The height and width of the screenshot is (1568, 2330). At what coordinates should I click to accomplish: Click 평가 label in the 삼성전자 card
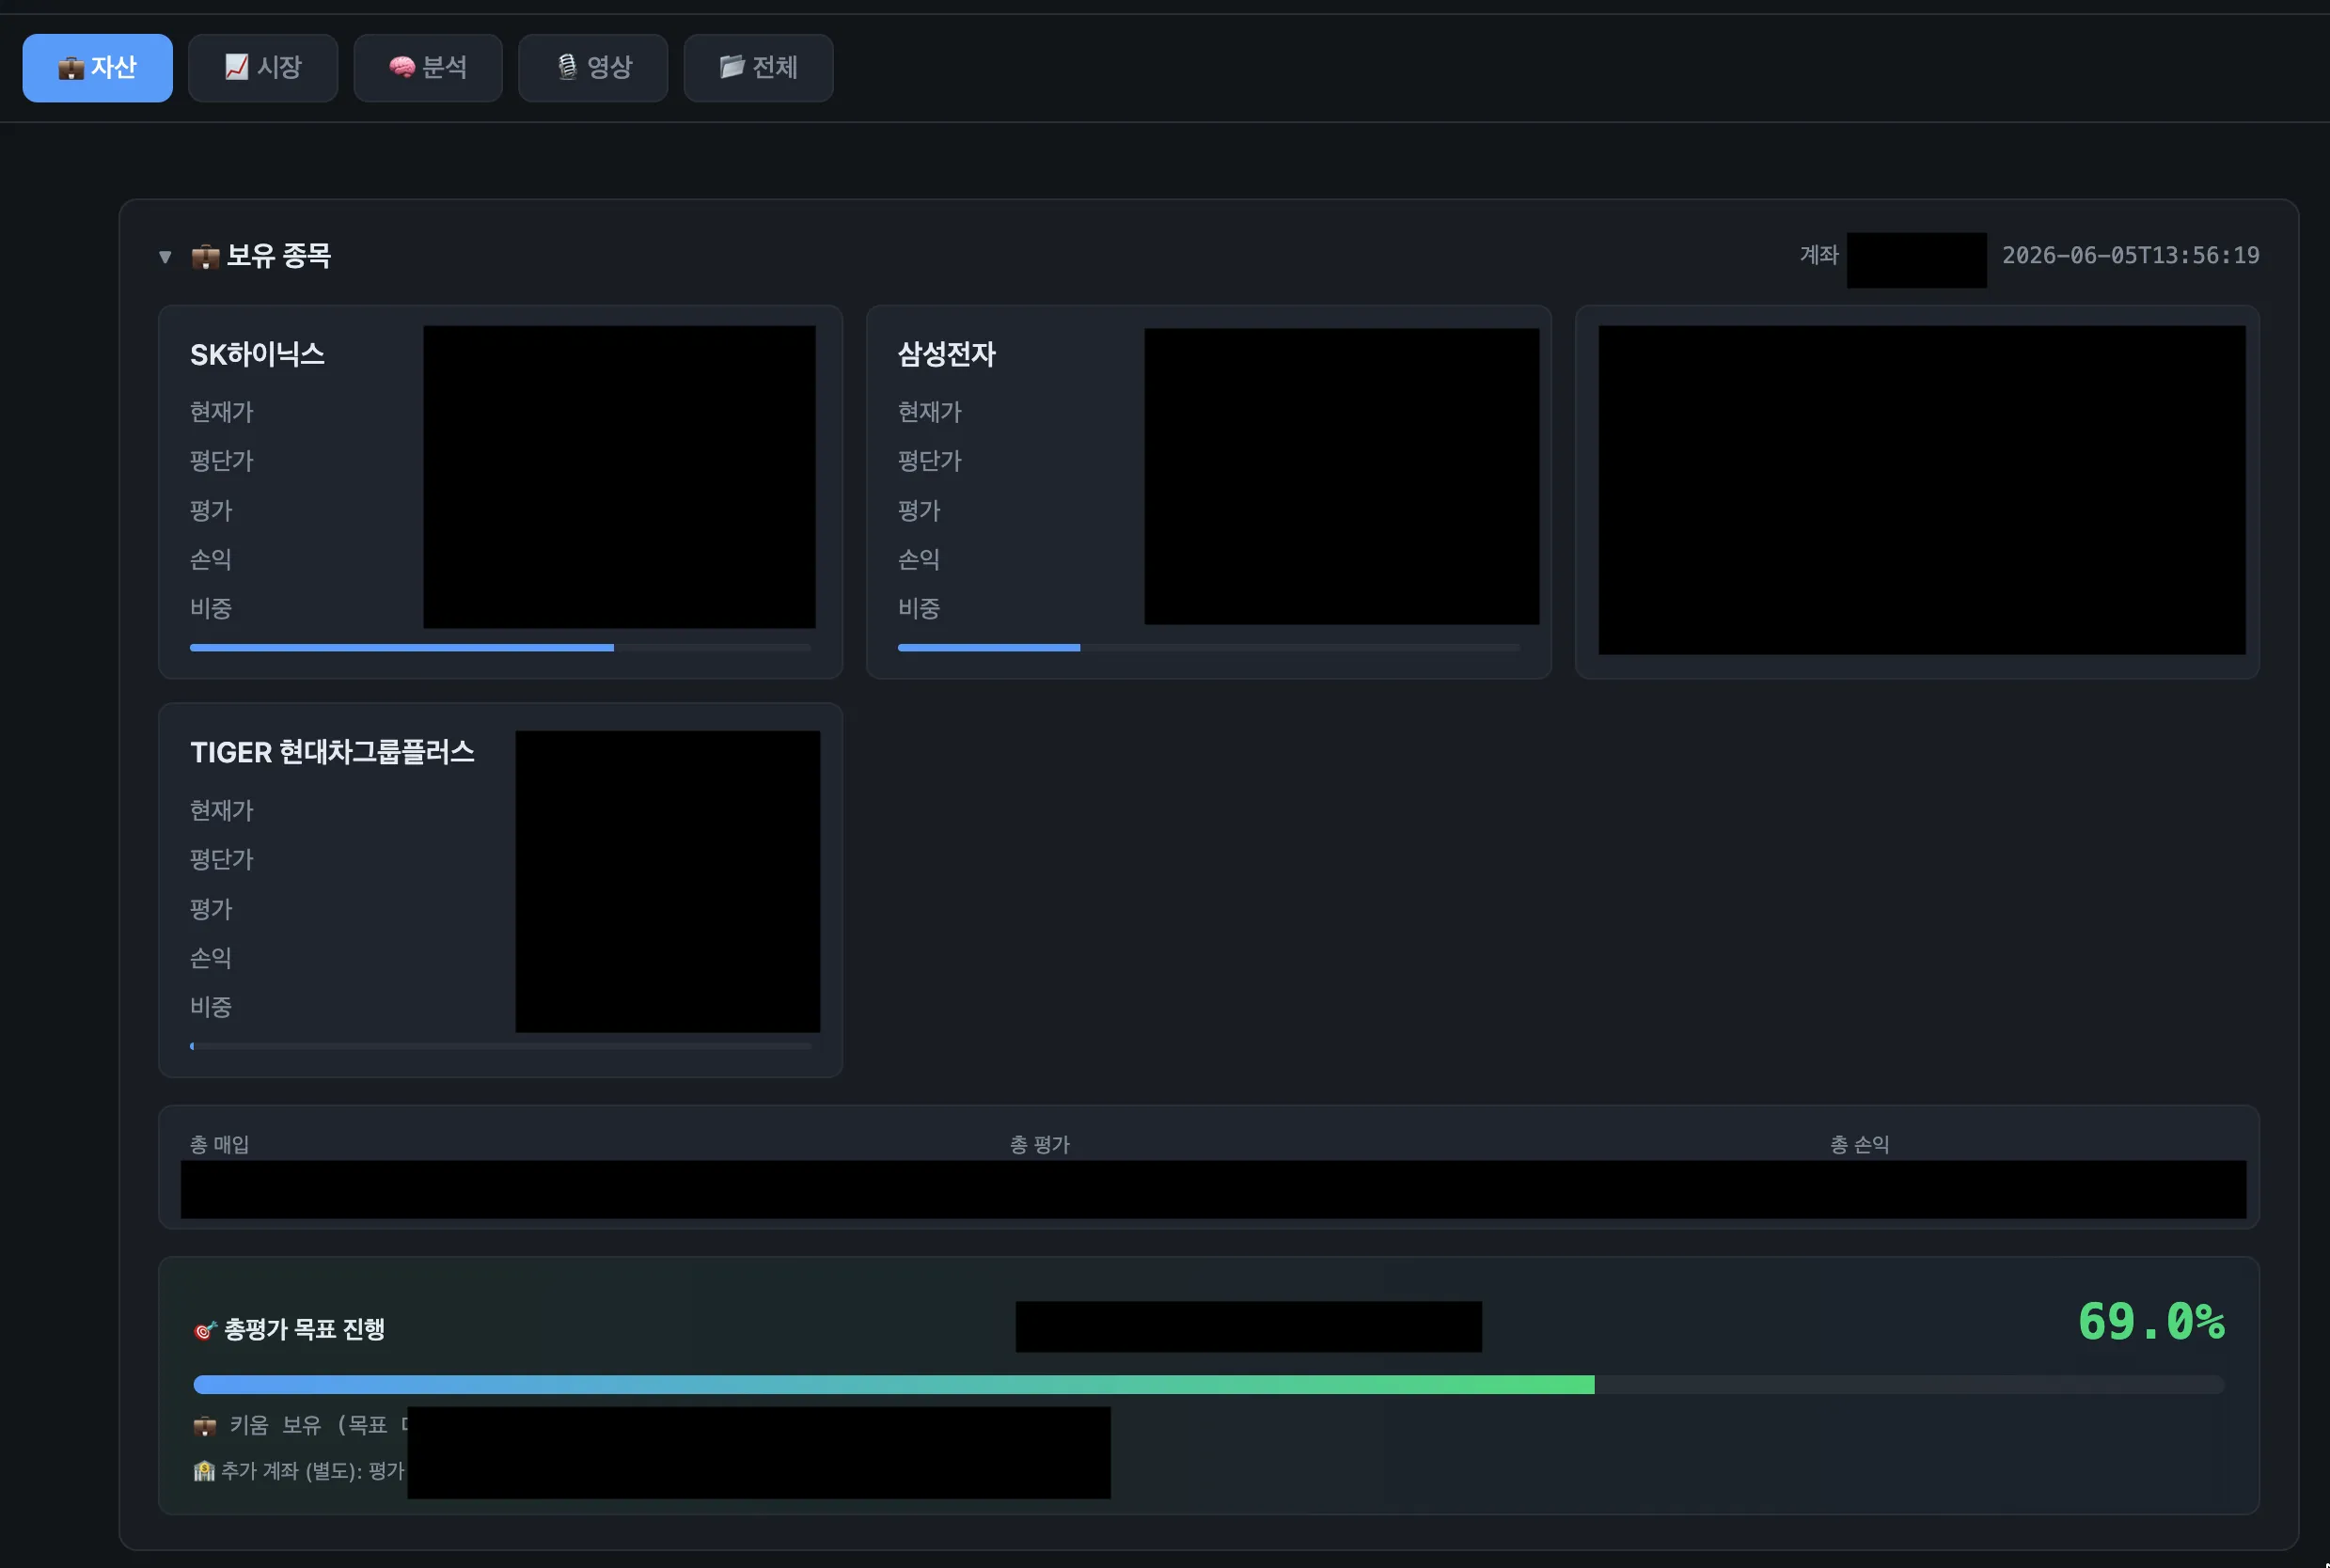pos(919,511)
